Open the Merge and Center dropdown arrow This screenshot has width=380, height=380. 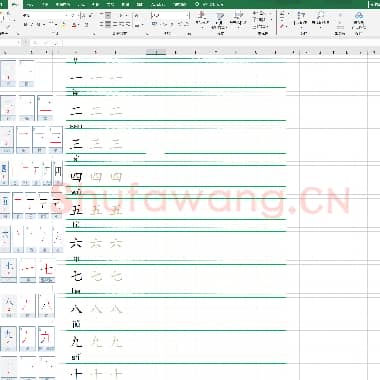(142, 25)
